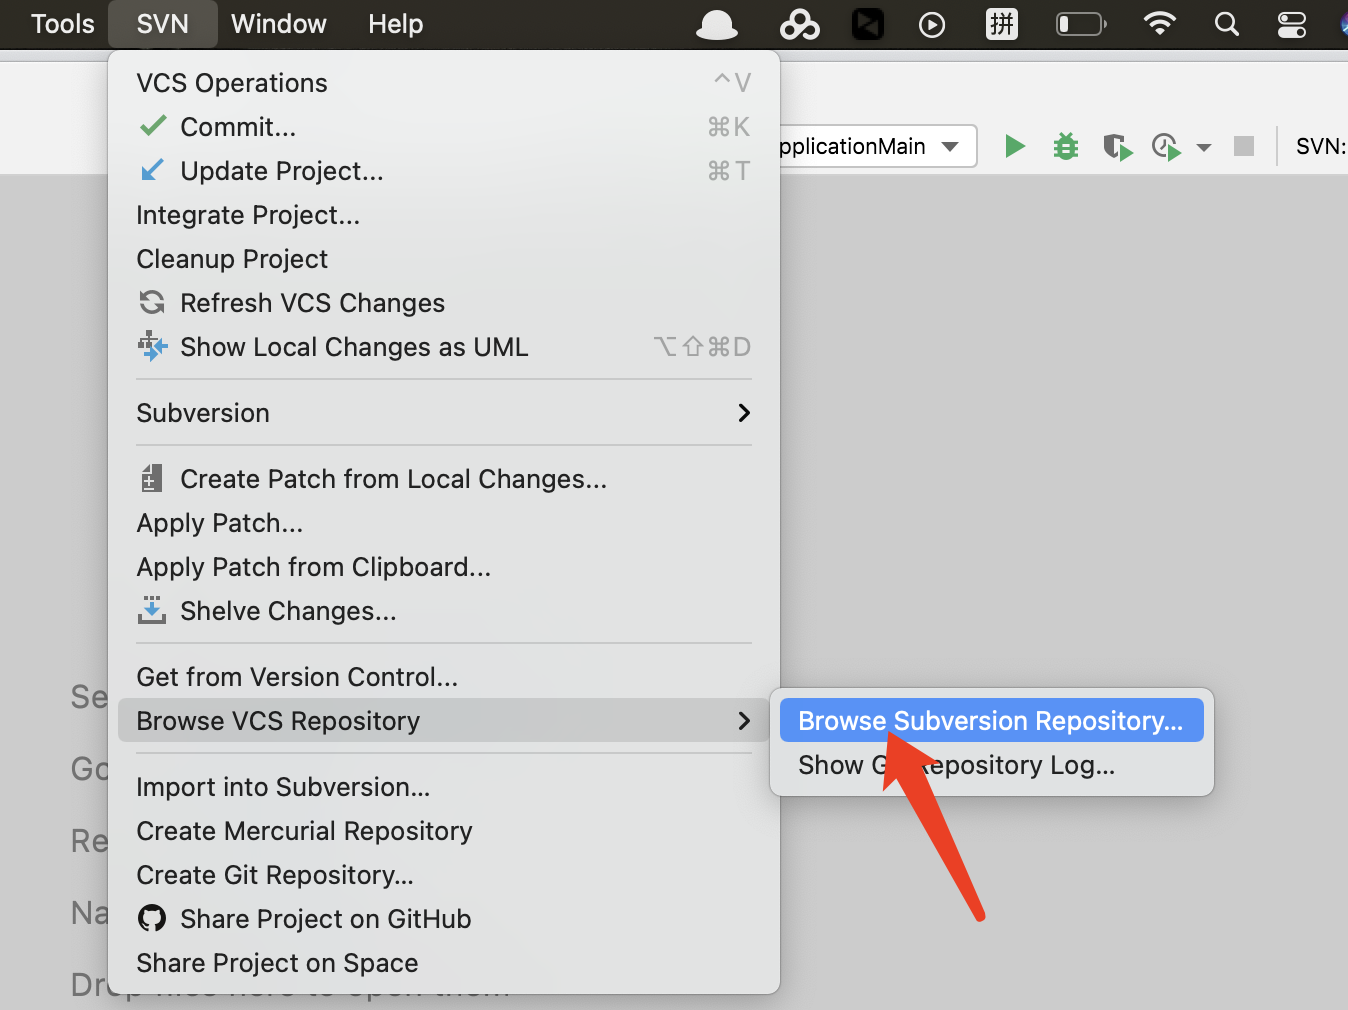Select Import into Subversion...
The height and width of the screenshot is (1010, 1348).
click(x=444, y=787)
